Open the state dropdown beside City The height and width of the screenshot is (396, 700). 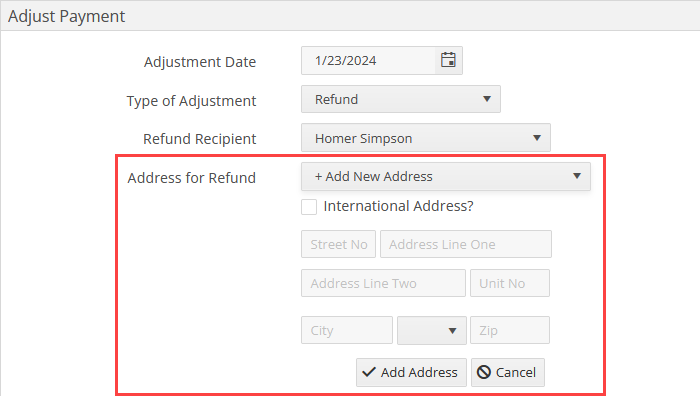coord(432,330)
